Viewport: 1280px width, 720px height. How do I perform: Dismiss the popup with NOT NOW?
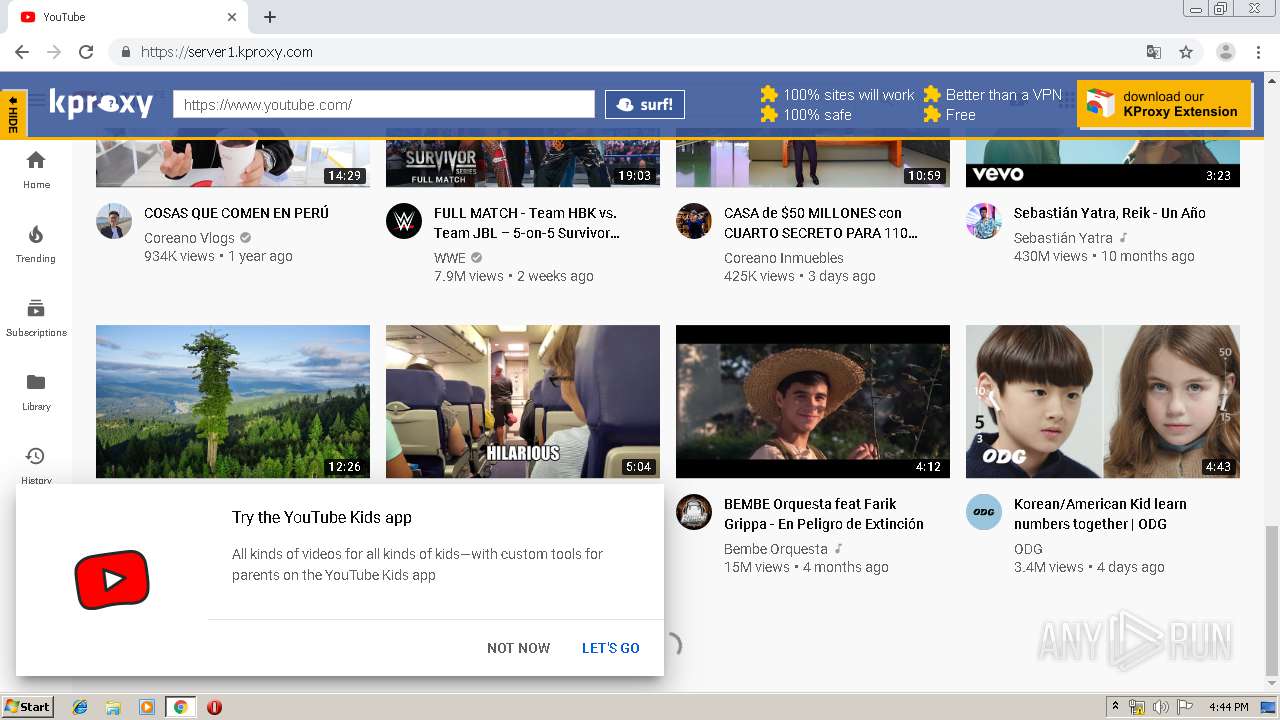[x=518, y=648]
